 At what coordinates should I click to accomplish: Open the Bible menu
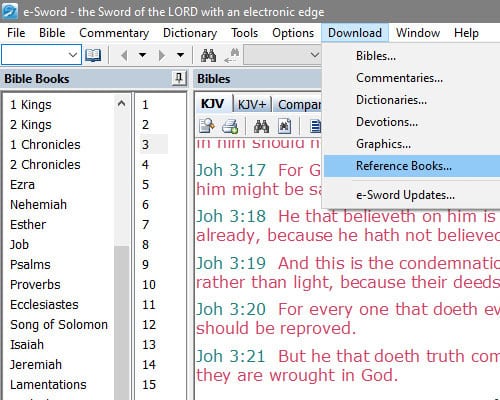tap(52, 33)
